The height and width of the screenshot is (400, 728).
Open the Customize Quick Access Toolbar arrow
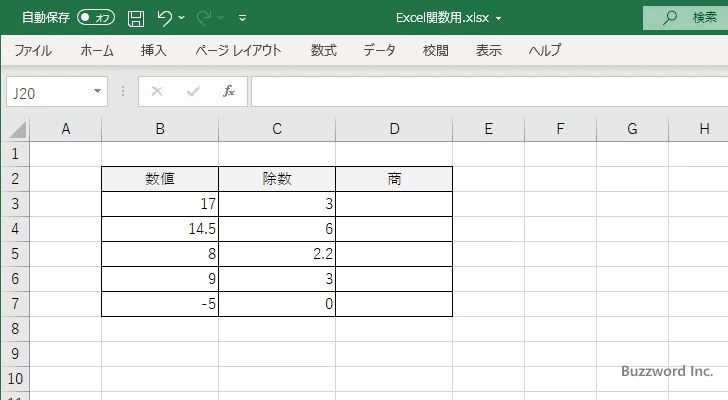click(x=242, y=18)
